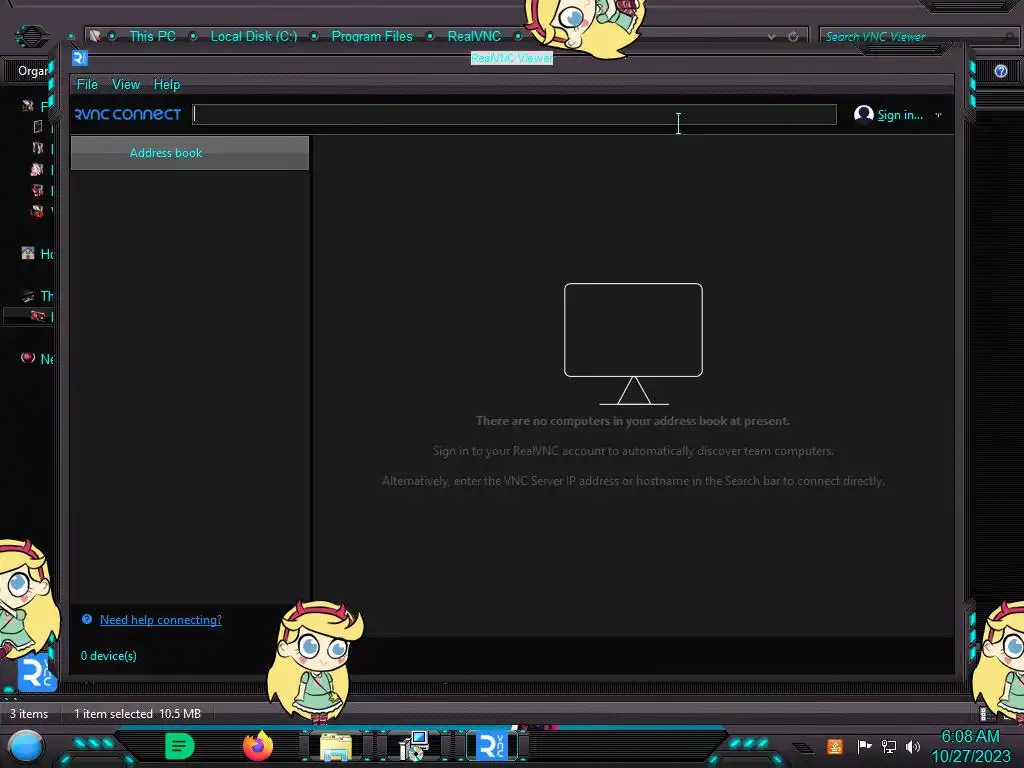The height and width of the screenshot is (768, 1024).
Task: Click the Explorer back navigation orb
Action: 31,36
